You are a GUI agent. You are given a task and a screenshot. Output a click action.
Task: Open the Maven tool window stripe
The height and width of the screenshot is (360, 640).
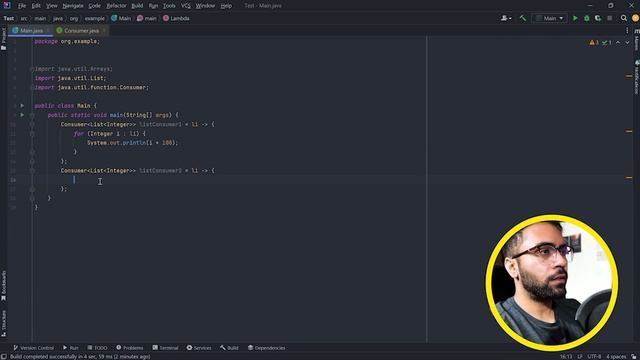(636, 40)
